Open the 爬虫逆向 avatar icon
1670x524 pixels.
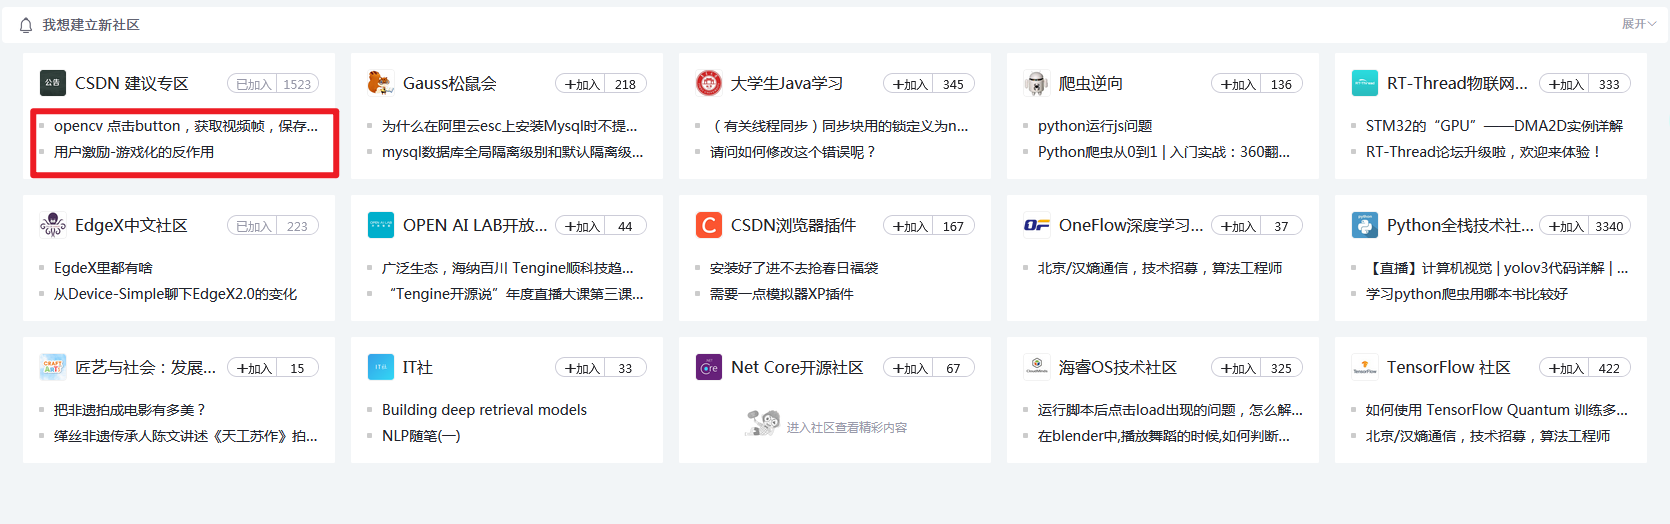click(x=1037, y=83)
